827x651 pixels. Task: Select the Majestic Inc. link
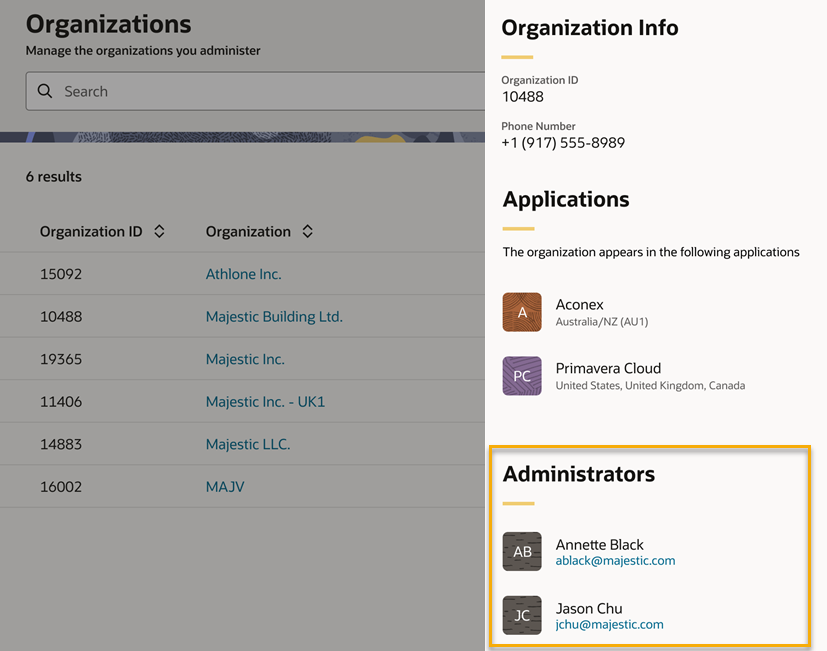click(245, 359)
